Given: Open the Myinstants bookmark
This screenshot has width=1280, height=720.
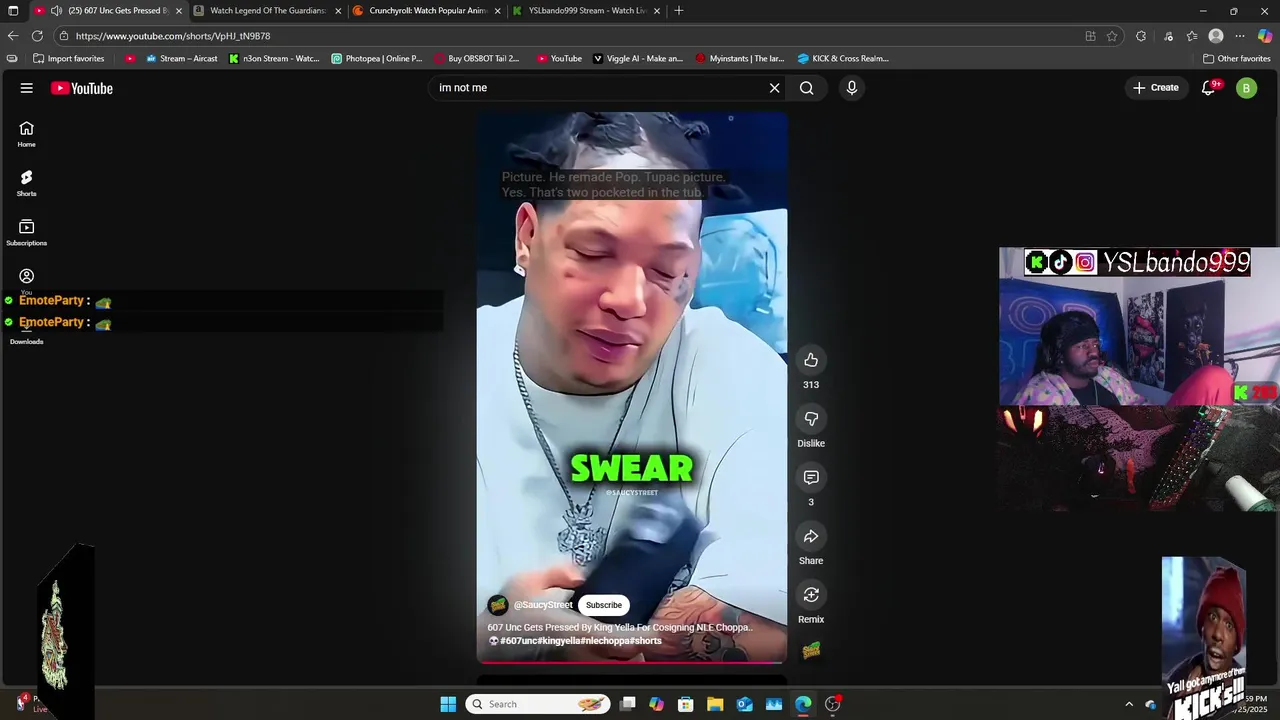Looking at the screenshot, I should [x=740, y=59].
